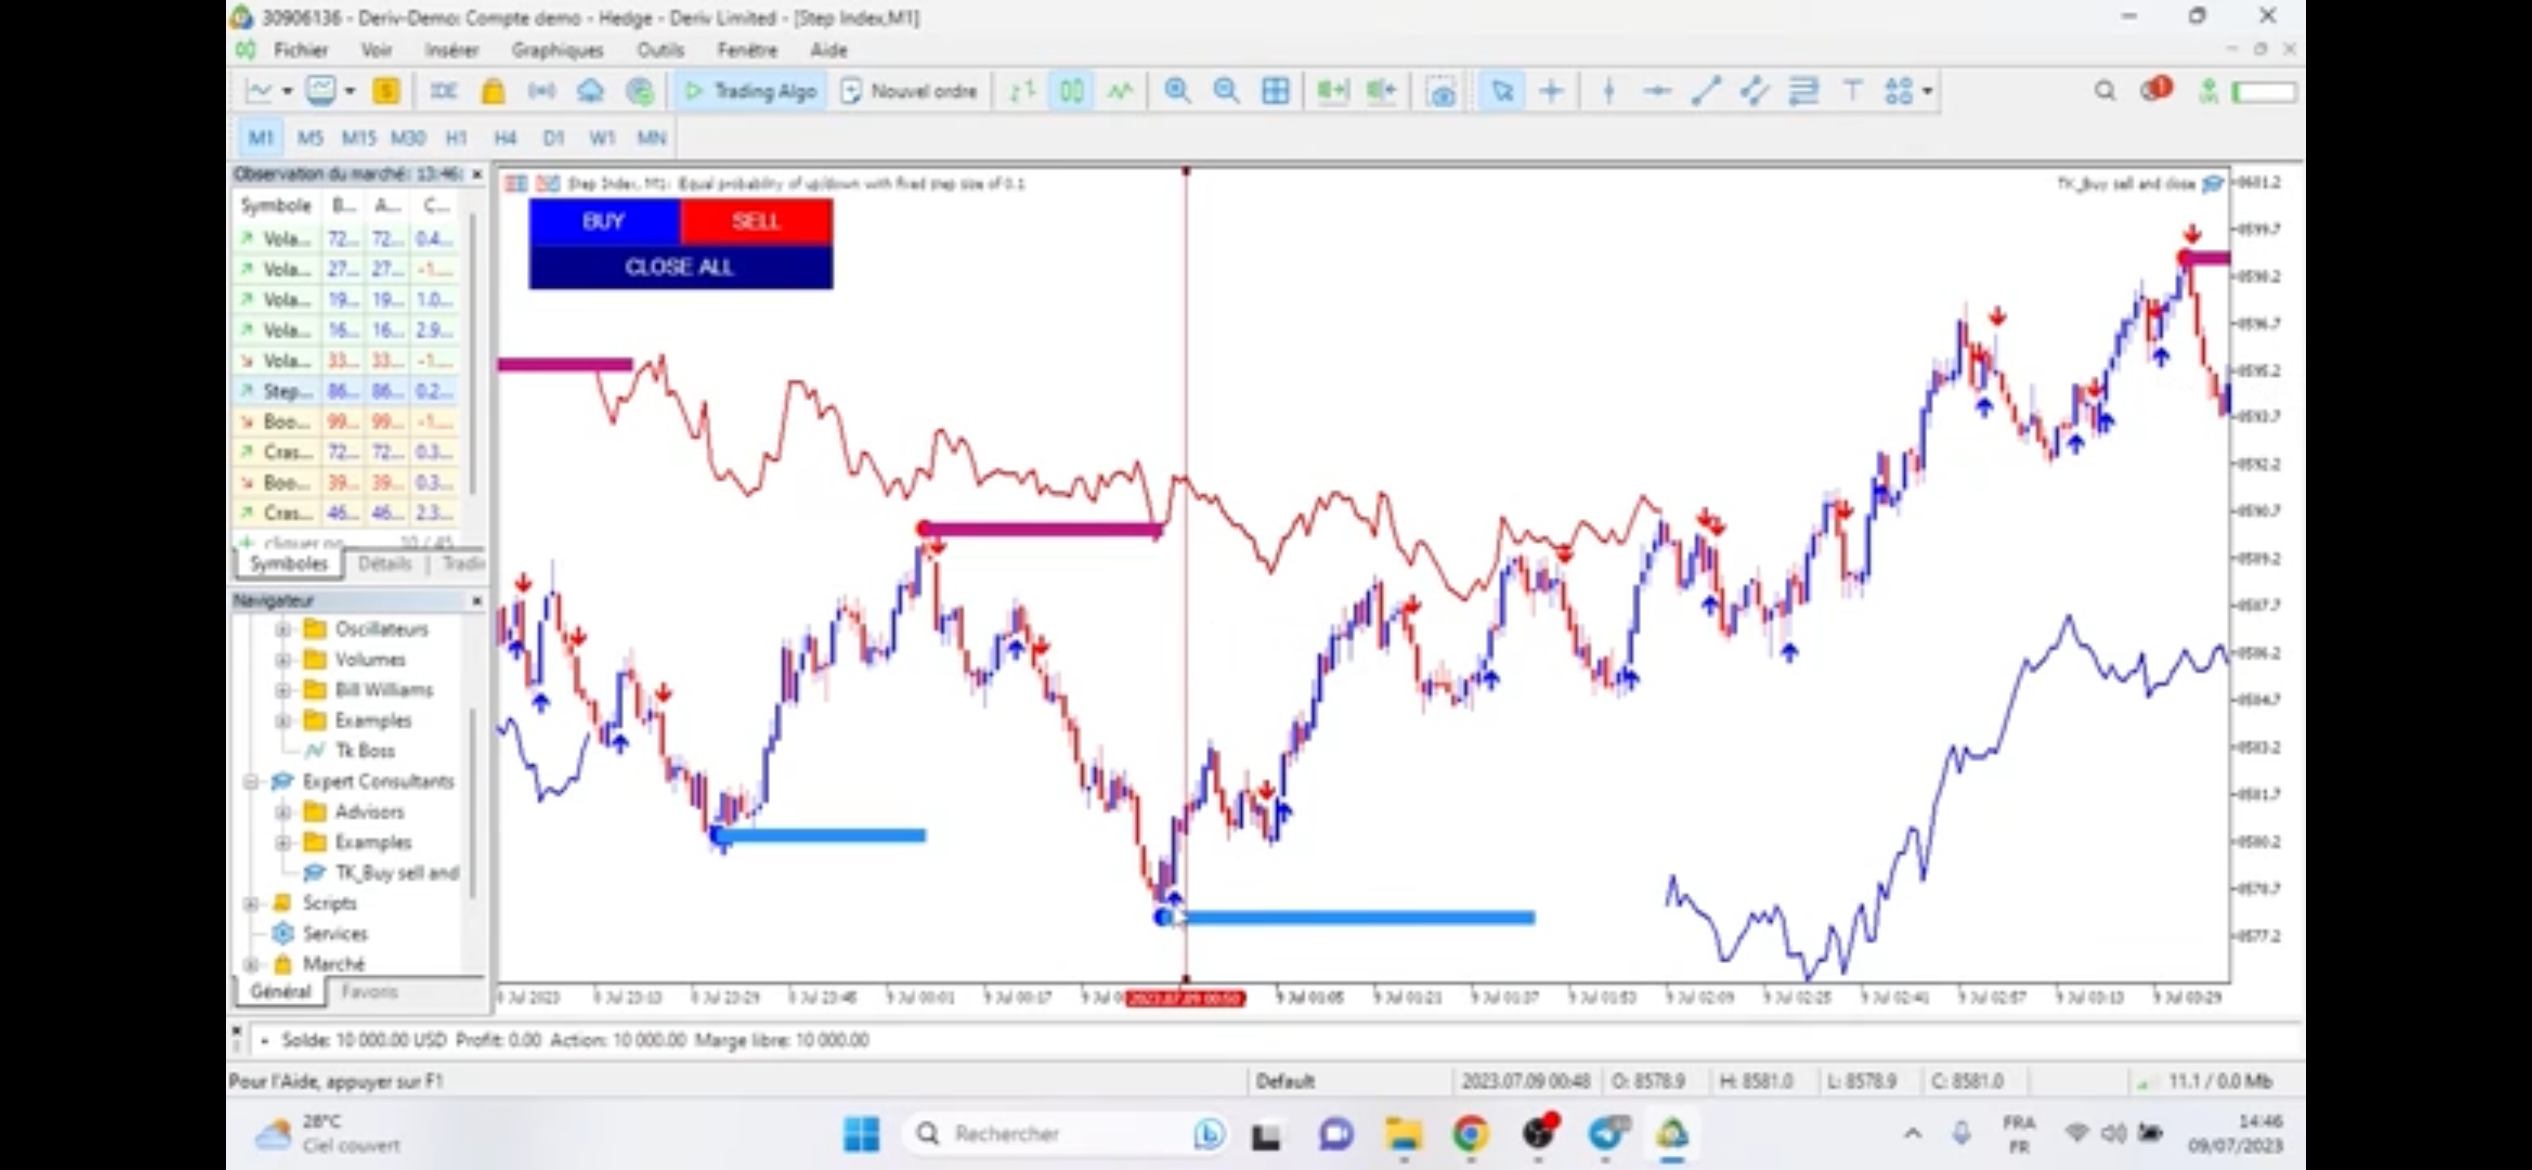2532x1170 pixels.
Task: Toggle candlestick chart display mode
Action: (1071, 92)
